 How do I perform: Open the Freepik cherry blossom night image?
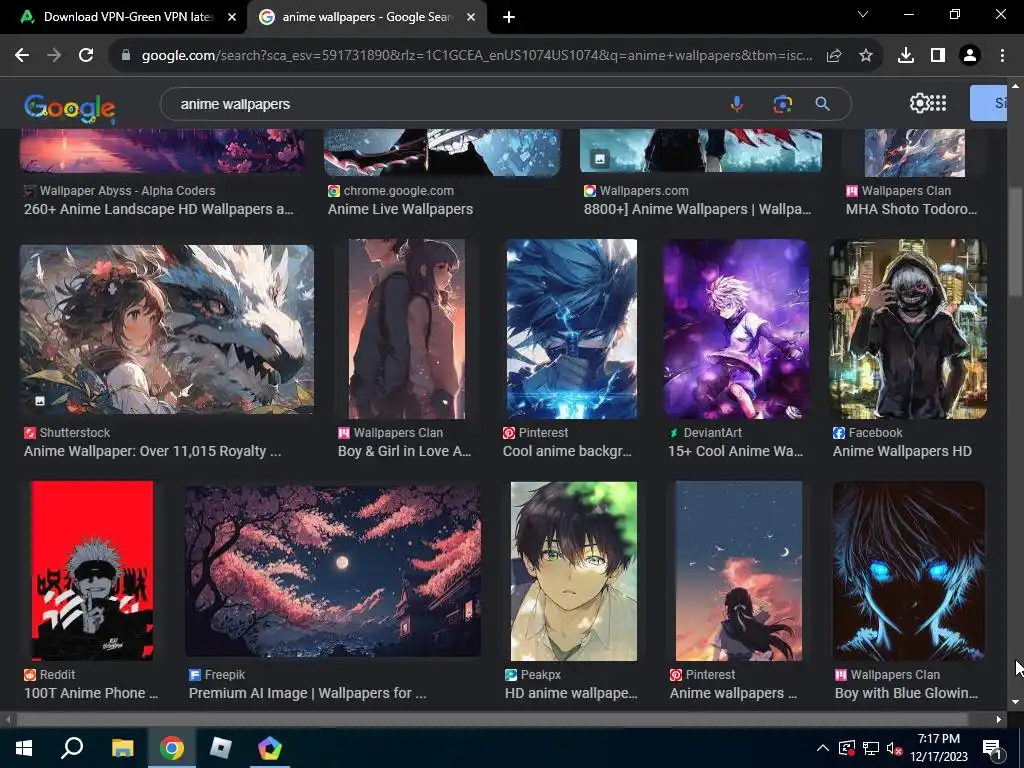tap(333, 571)
